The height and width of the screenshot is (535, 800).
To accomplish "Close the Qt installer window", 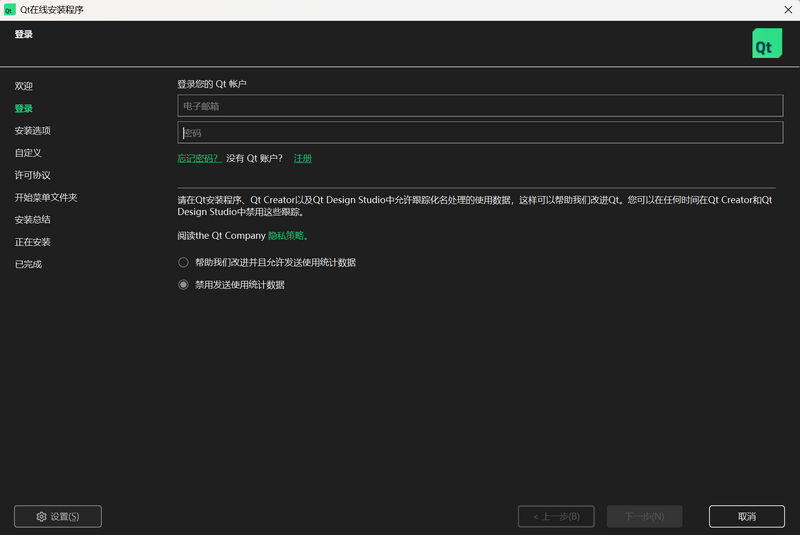I will [x=788, y=10].
